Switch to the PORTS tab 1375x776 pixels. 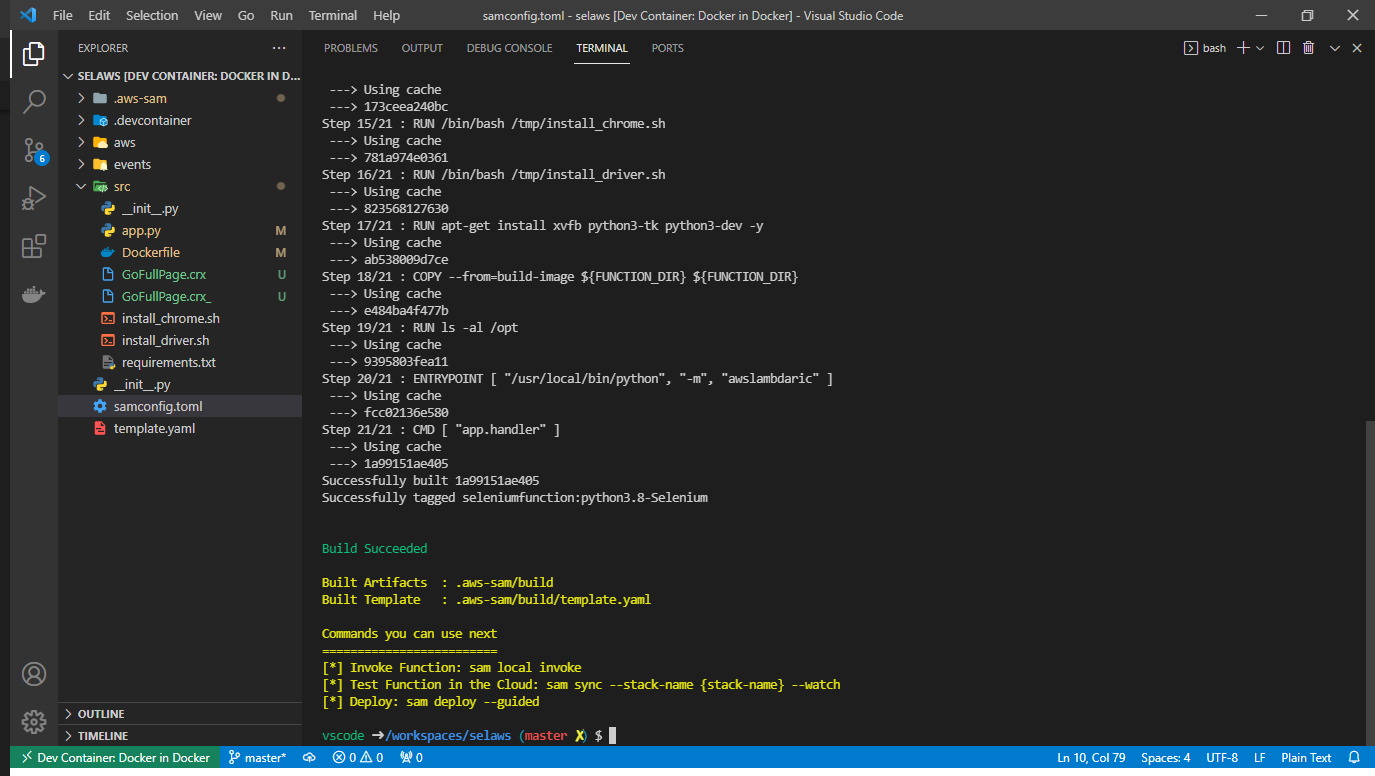click(667, 47)
